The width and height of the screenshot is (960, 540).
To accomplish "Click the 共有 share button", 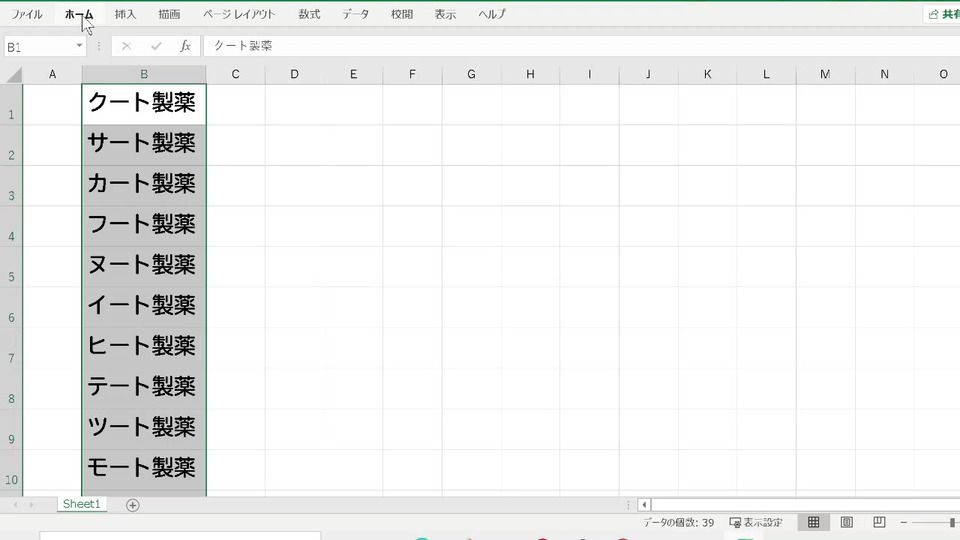I will pos(943,14).
